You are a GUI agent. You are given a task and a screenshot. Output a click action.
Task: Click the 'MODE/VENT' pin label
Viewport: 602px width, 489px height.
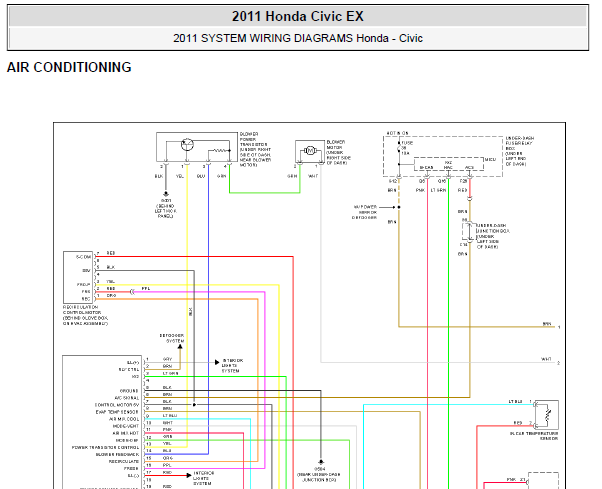(126, 426)
